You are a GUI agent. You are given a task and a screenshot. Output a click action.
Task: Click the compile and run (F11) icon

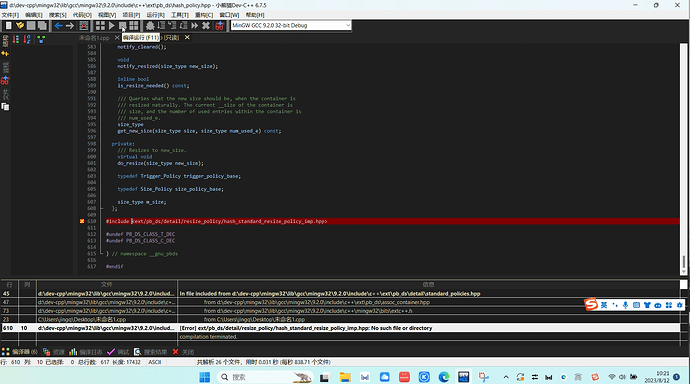point(122,26)
